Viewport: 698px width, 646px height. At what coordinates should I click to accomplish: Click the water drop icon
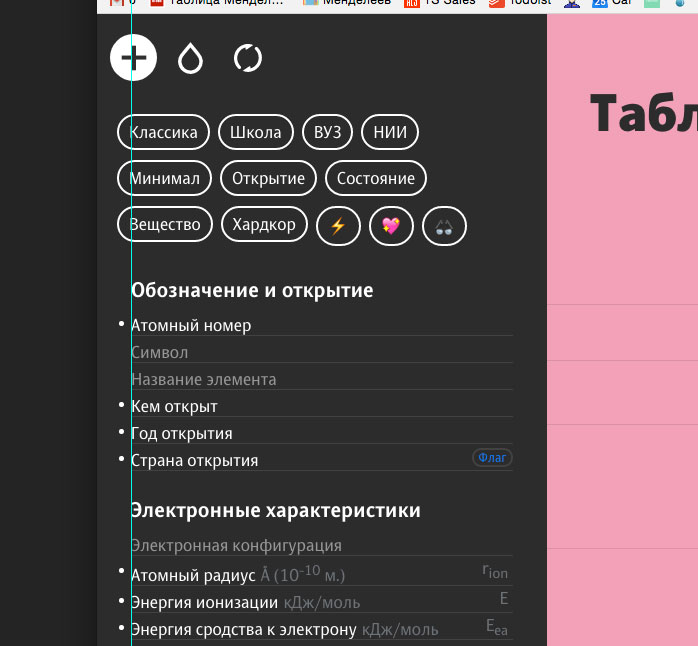point(189,59)
